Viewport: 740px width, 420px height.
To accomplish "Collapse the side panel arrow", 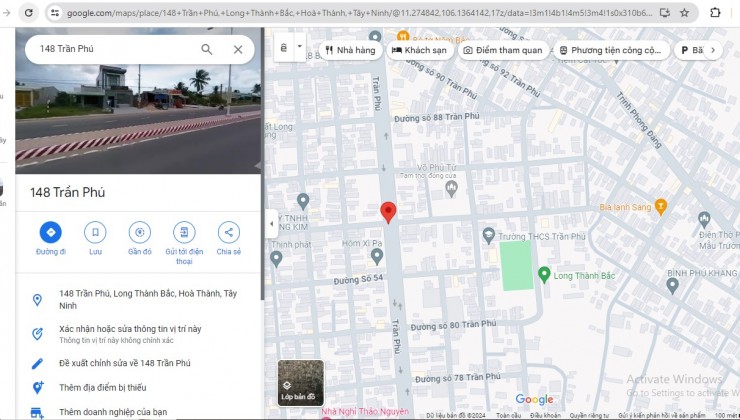I will 271,224.
